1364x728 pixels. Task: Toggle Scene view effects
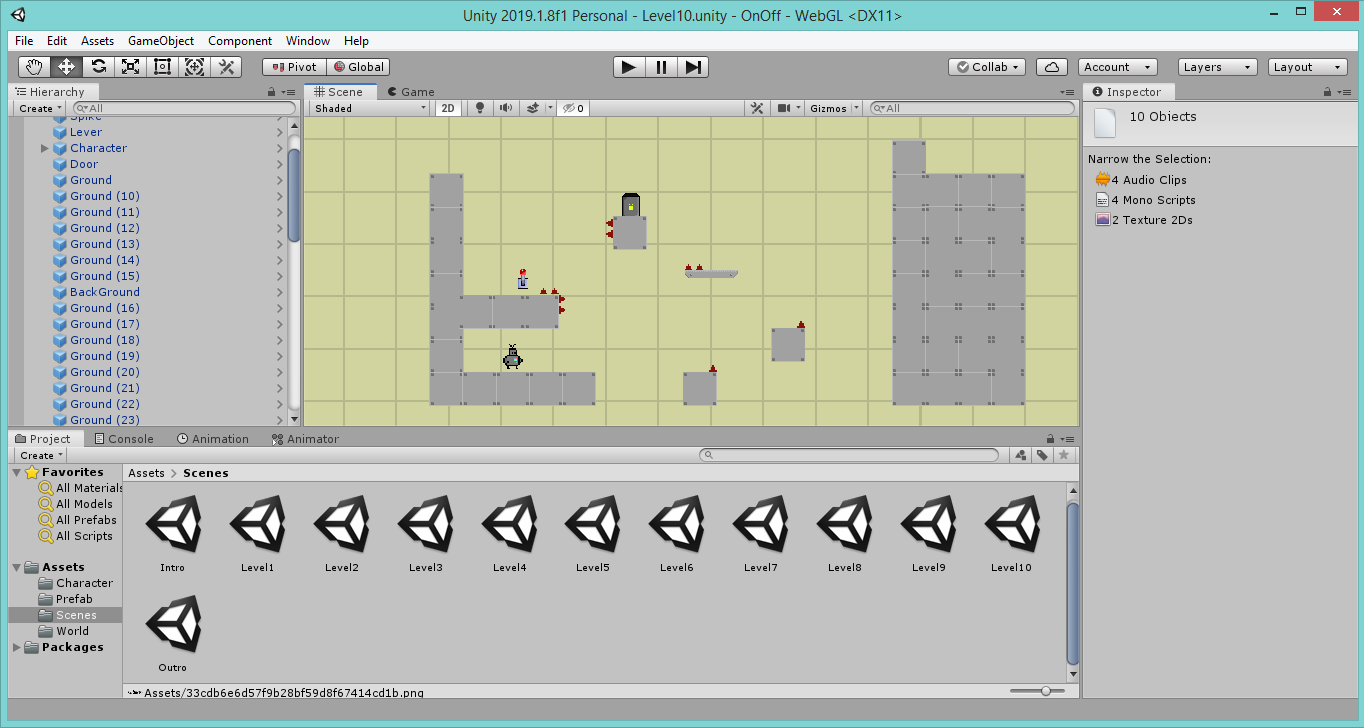(x=533, y=108)
